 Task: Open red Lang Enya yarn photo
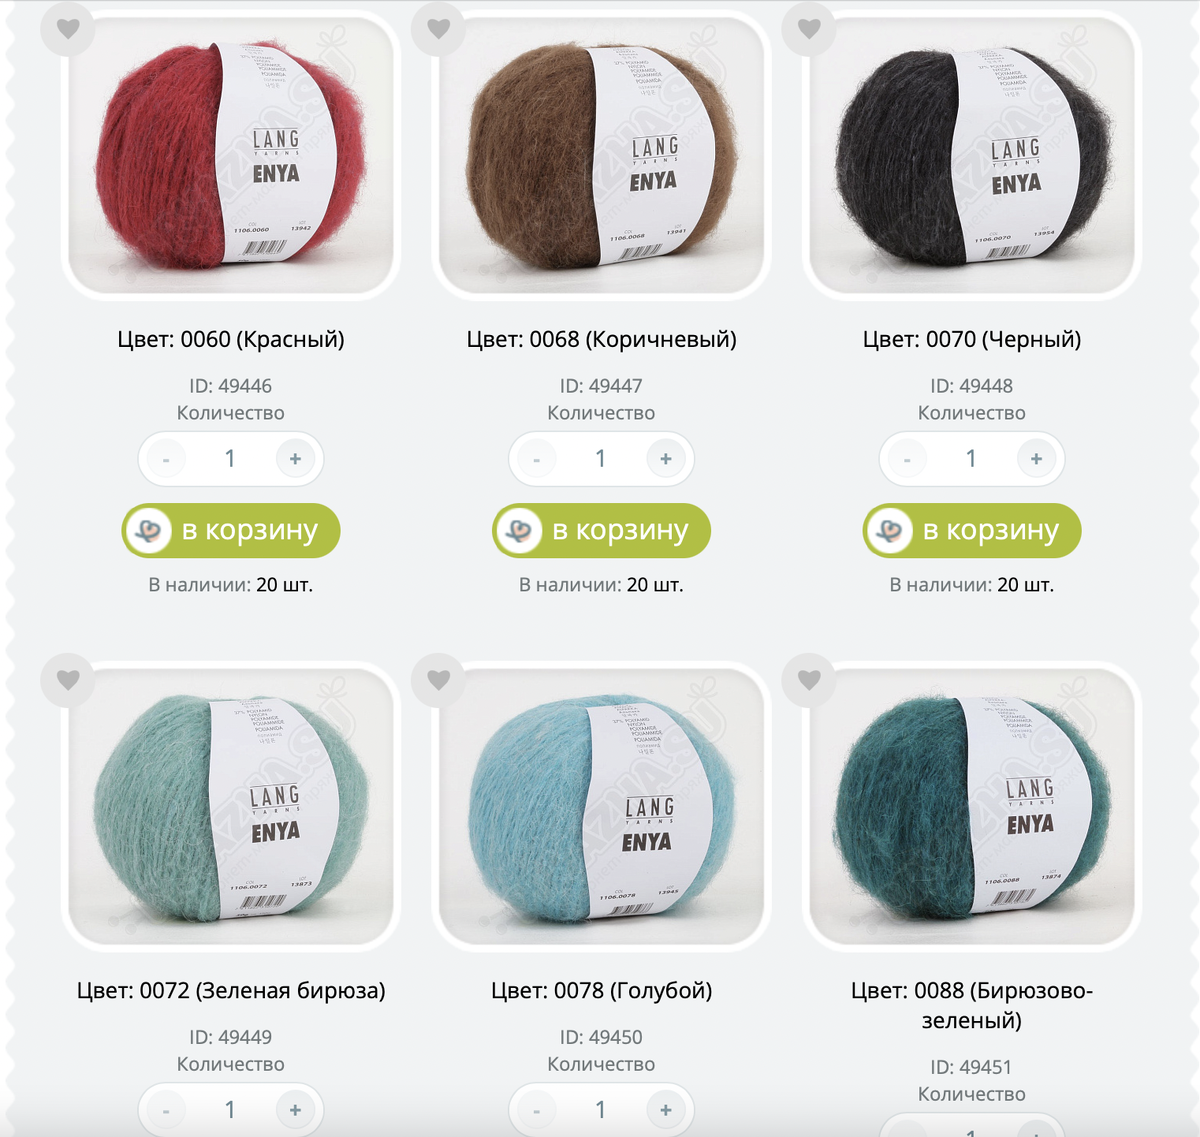coord(231,153)
